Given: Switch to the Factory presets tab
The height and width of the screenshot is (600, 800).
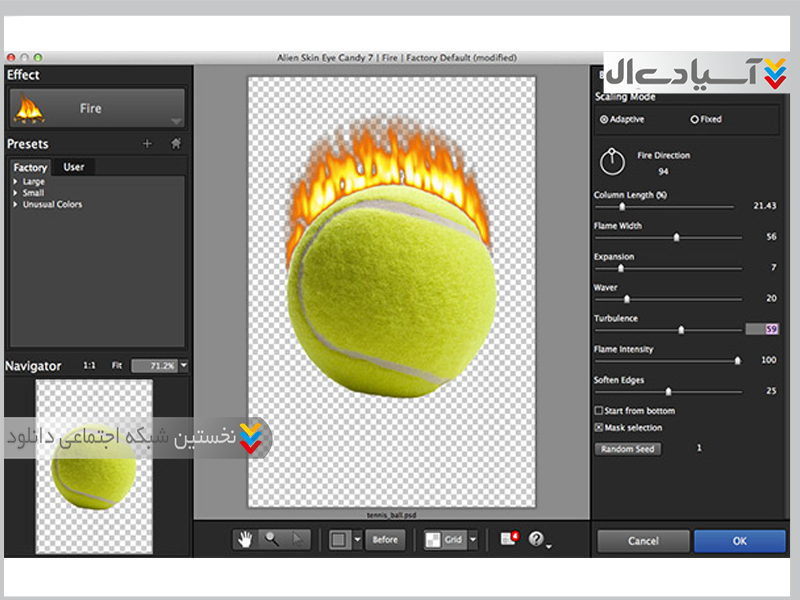Looking at the screenshot, I should 30,167.
